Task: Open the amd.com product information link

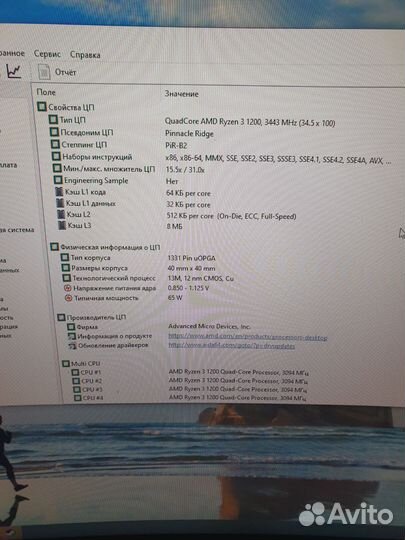Action: pos(248,337)
